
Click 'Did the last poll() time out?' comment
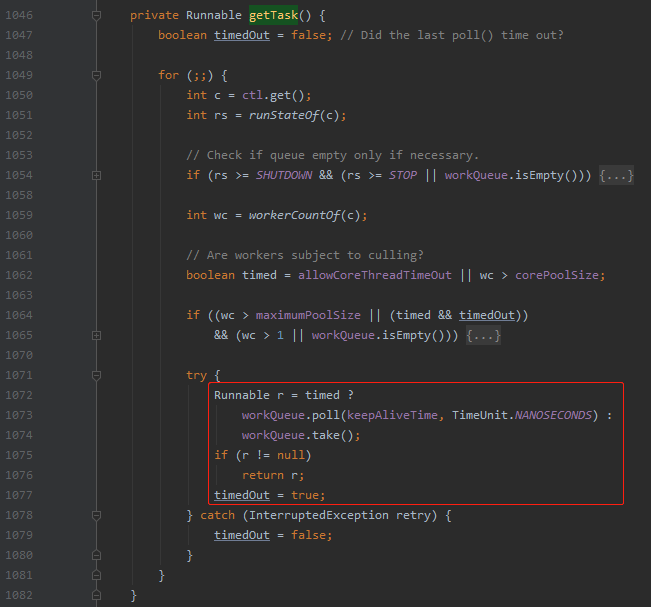452,35
